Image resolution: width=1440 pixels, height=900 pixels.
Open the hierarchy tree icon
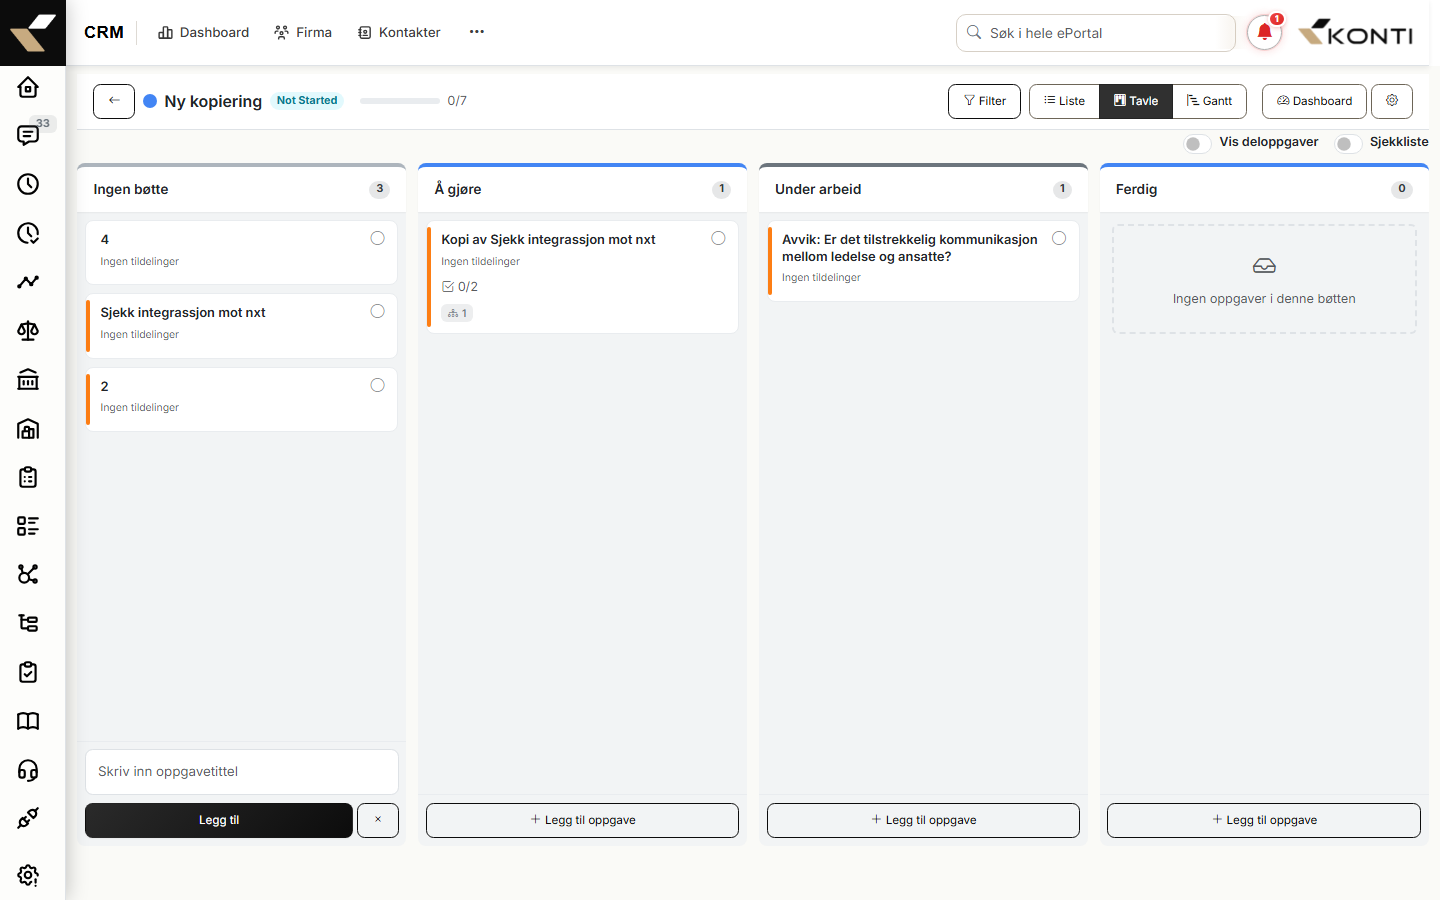point(28,623)
